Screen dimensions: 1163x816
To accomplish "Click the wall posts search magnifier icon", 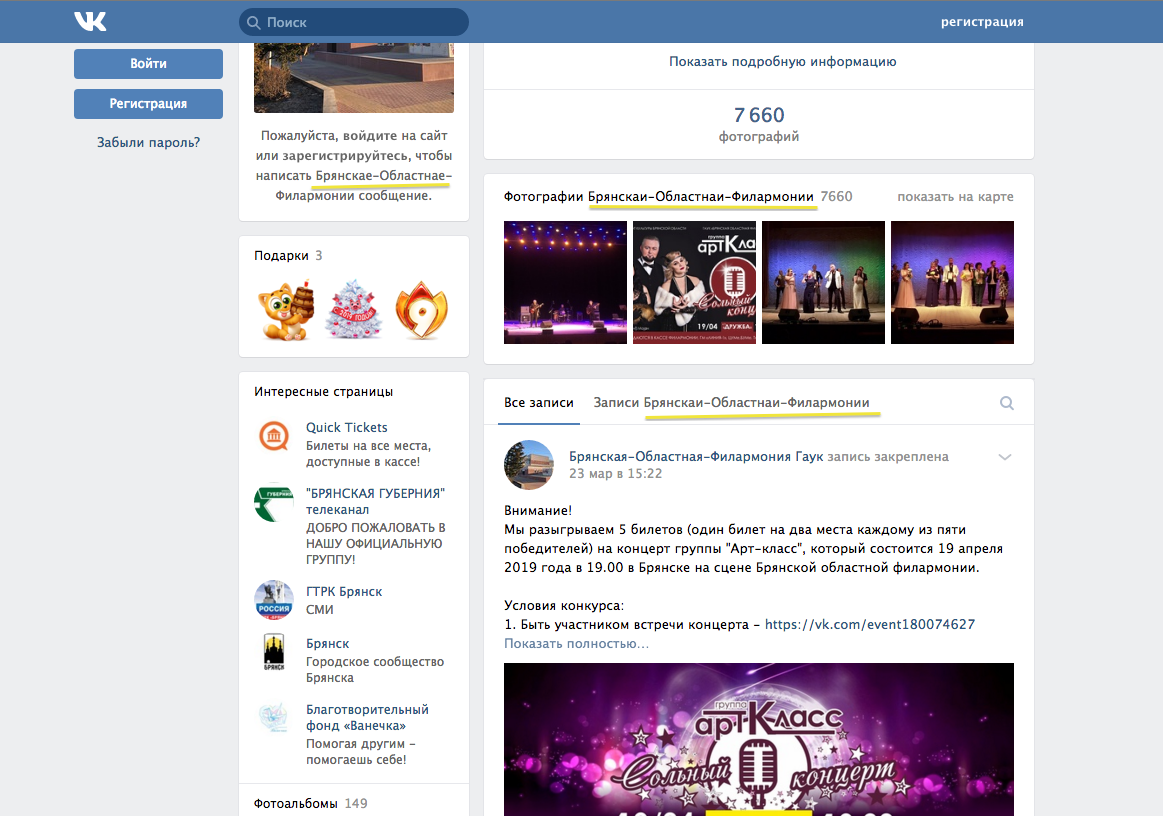I will 1006,403.
